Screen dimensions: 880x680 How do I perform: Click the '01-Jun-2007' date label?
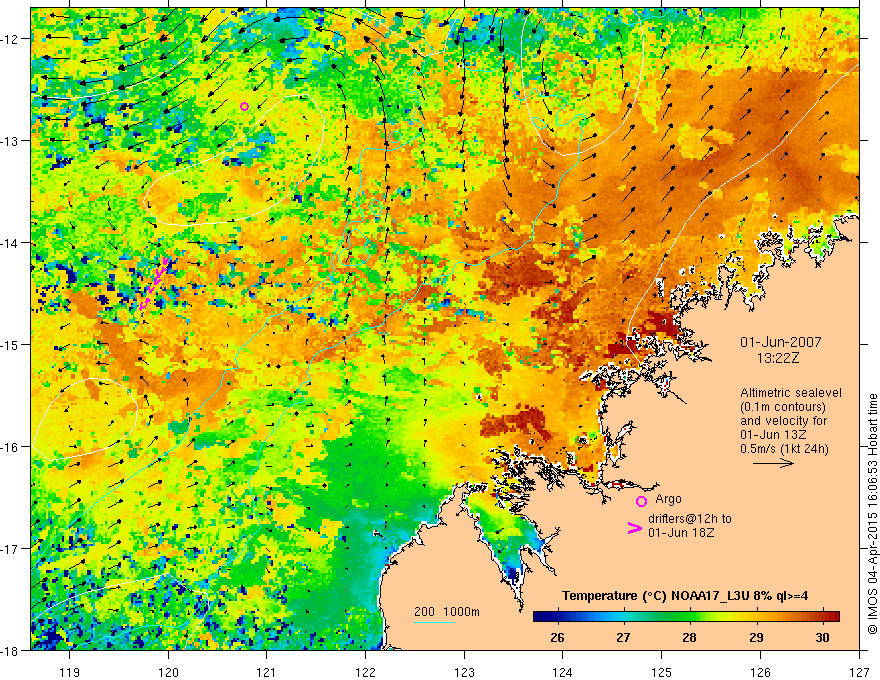pos(781,342)
